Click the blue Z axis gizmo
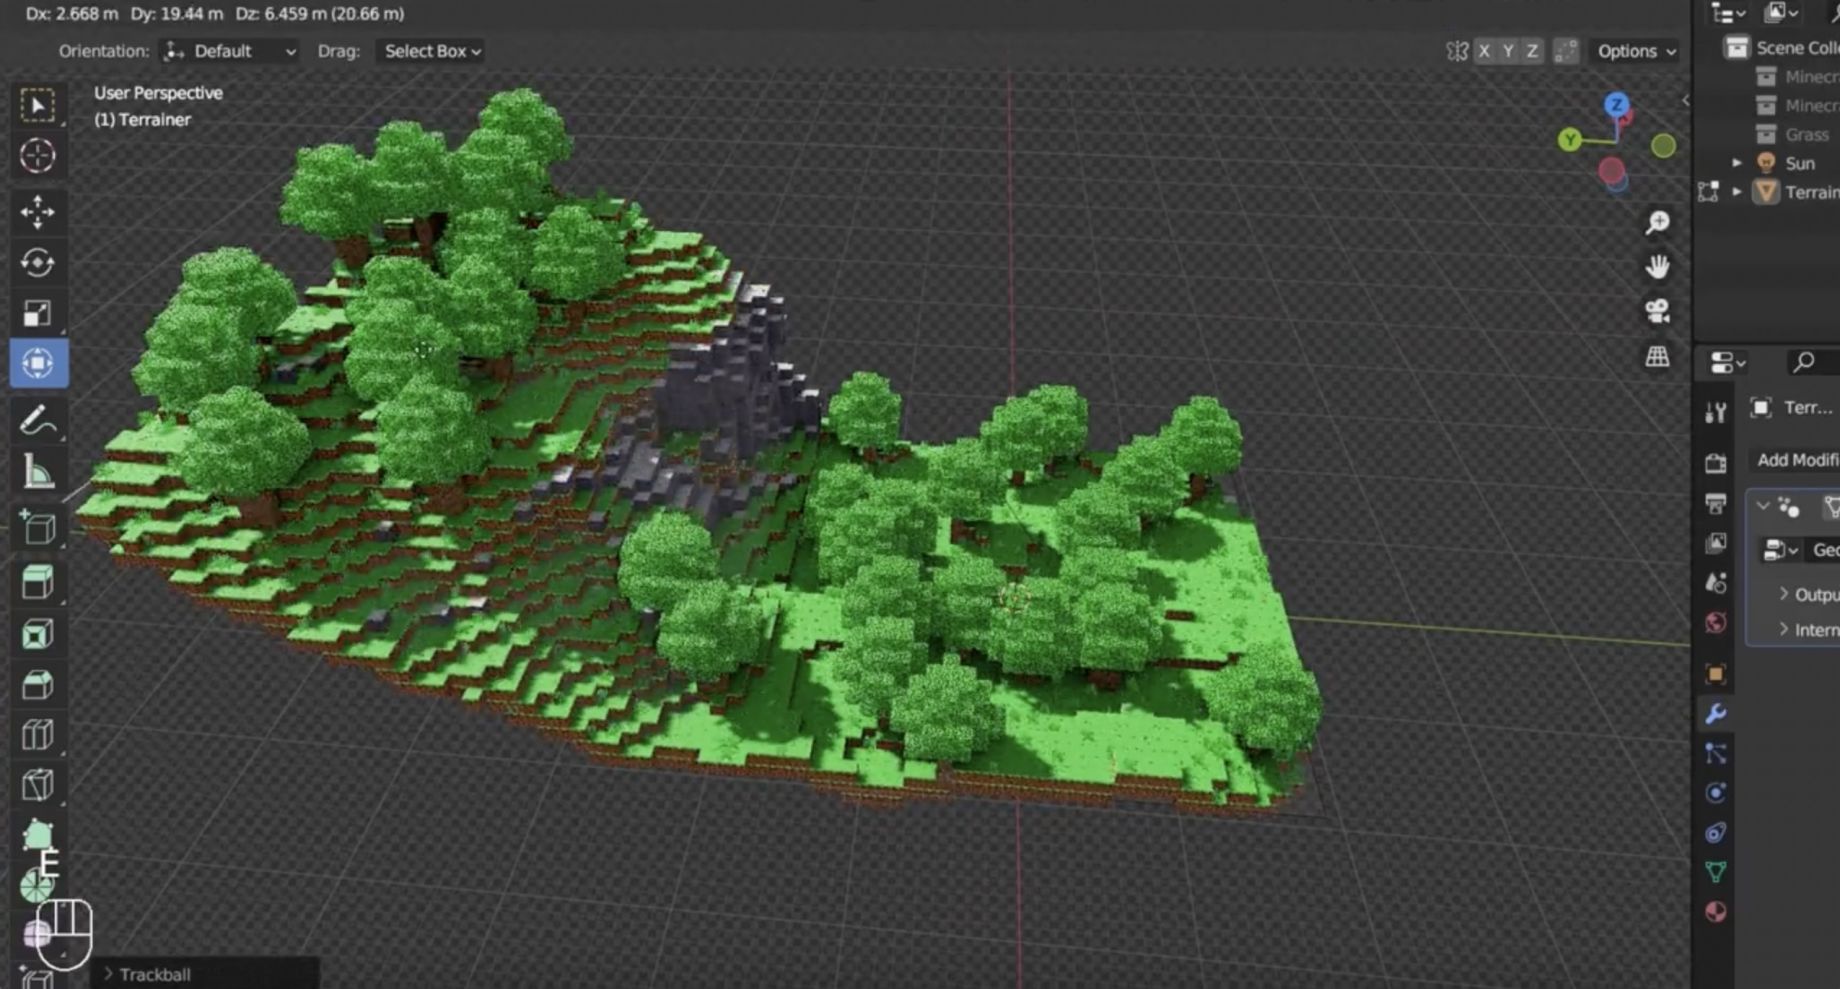1840x989 pixels. click(1617, 104)
